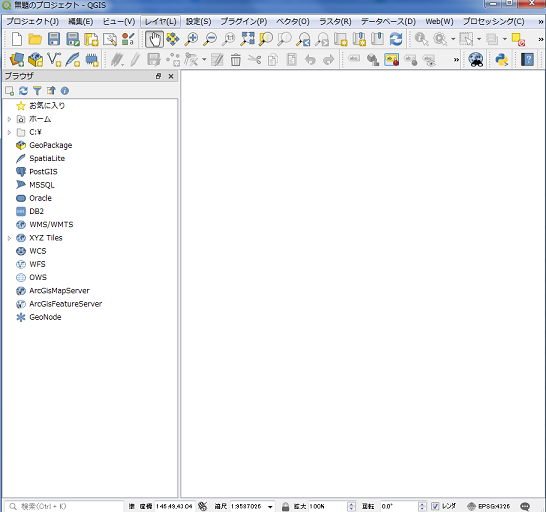Viewport: 546px width, 512px height.
Task: Undock the ブラウザ panel
Action: (158, 76)
